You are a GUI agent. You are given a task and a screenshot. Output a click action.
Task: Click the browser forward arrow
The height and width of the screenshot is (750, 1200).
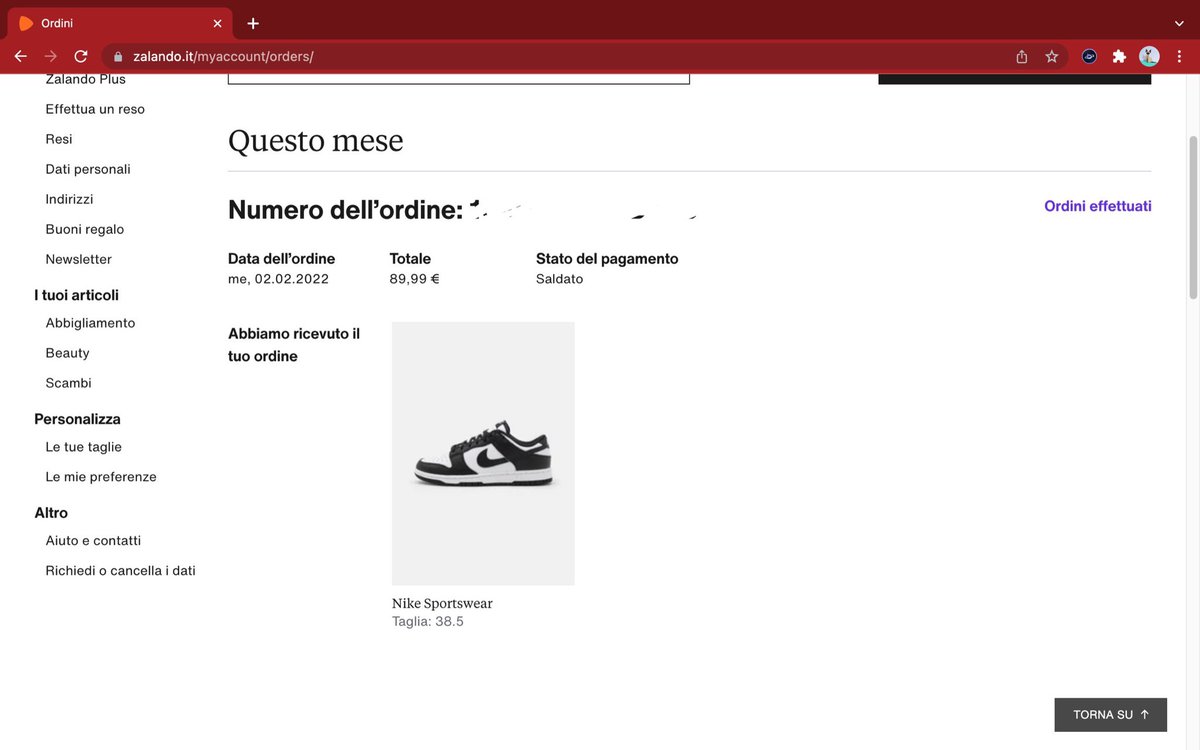click(x=50, y=56)
